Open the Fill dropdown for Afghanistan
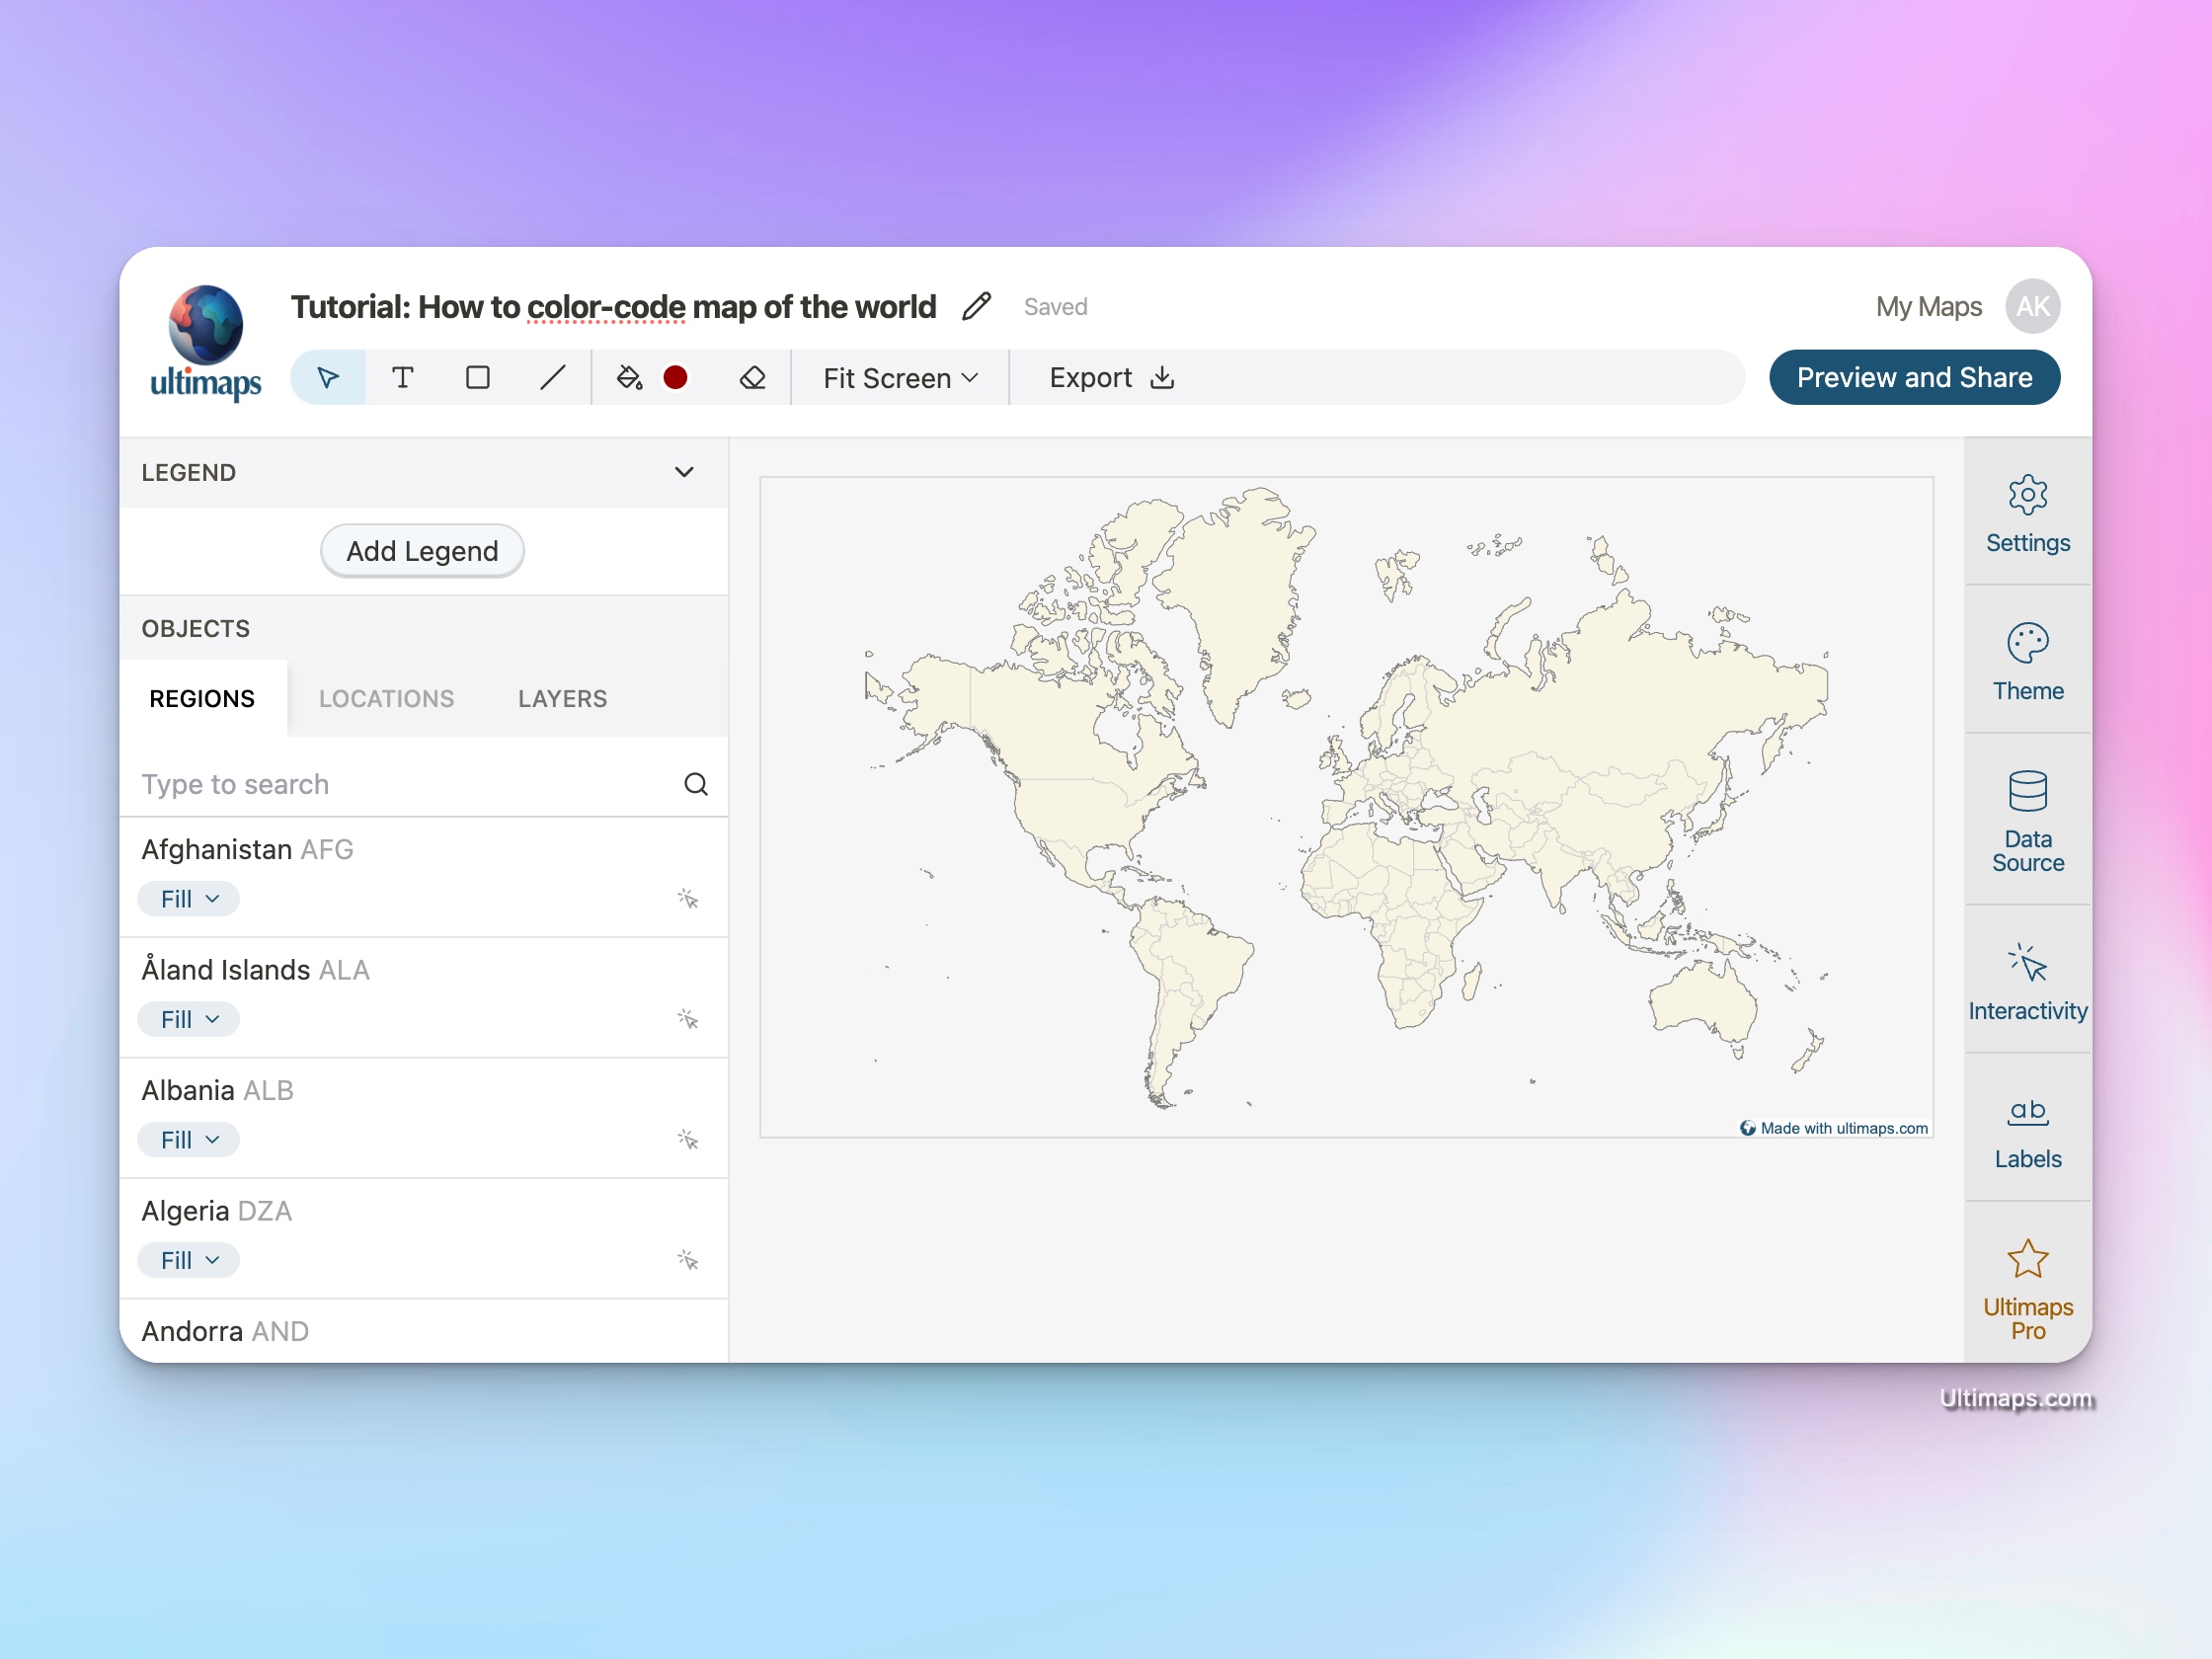This screenshot has height=1659, width=2212. (188, 899)
